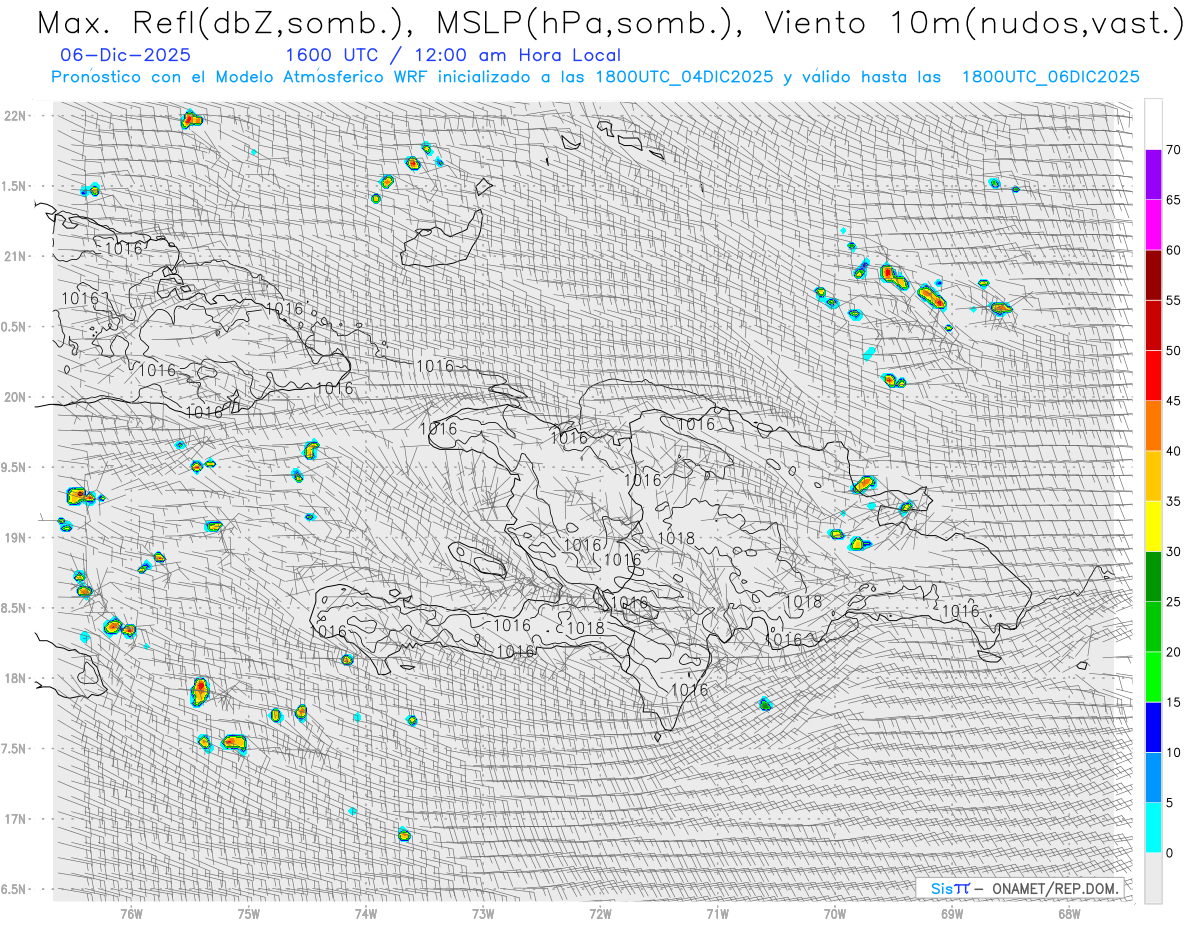
Task: Click the "76W" longitude label
Action: coord(131,912)
